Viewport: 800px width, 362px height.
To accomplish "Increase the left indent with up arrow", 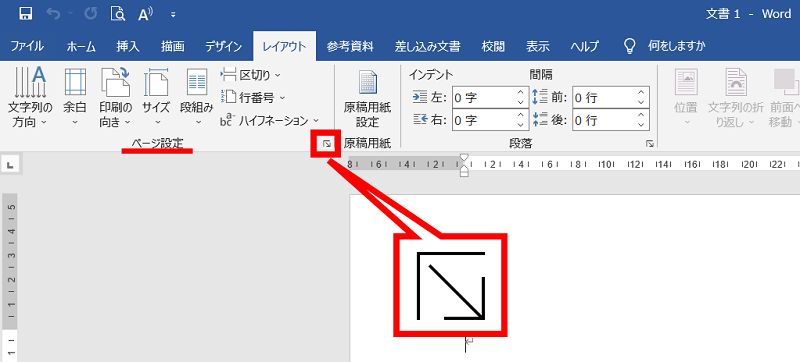I will point(520,92).
